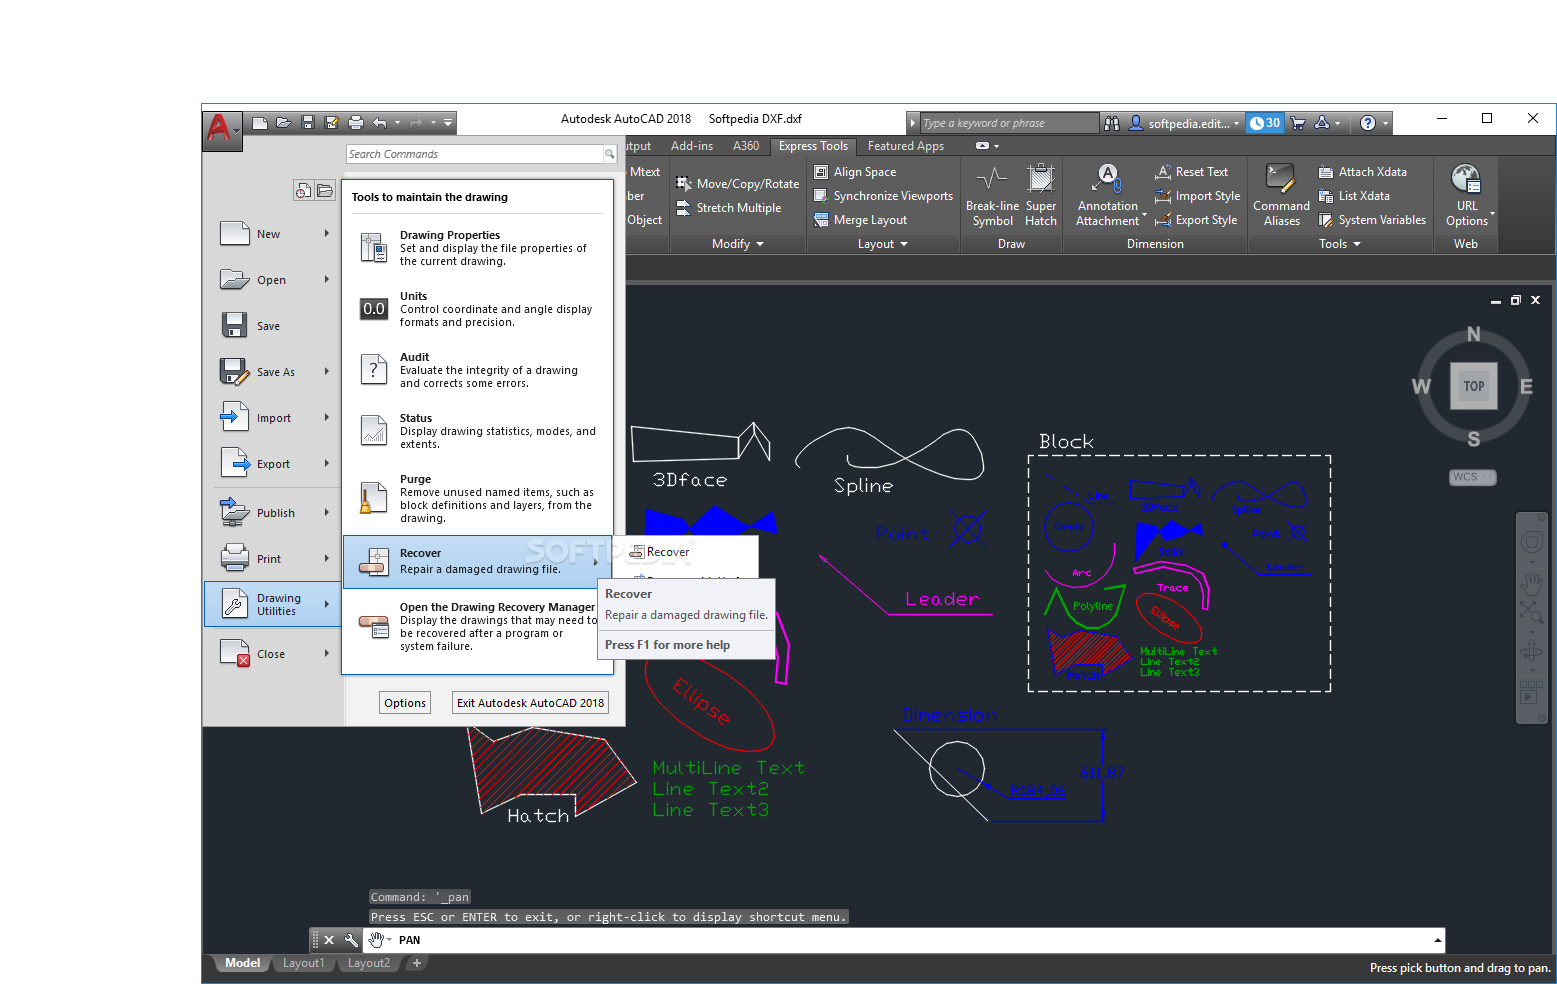
Task: Close the command line with X icon
Action: (329, 940)
